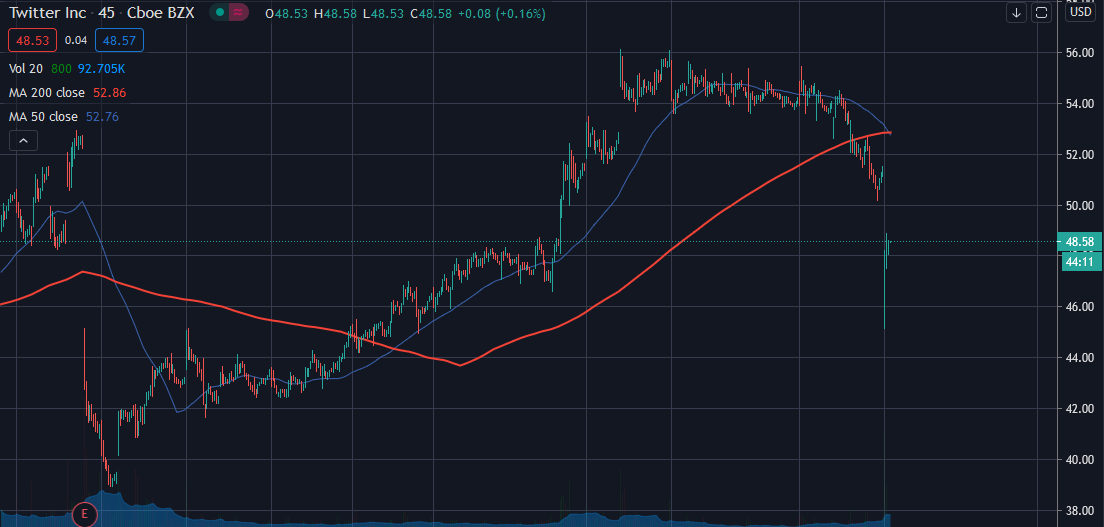1104x527 pixels.
Task: Click the pink approximate-data icon beside Cboe BZX
Action: point(238,13)
